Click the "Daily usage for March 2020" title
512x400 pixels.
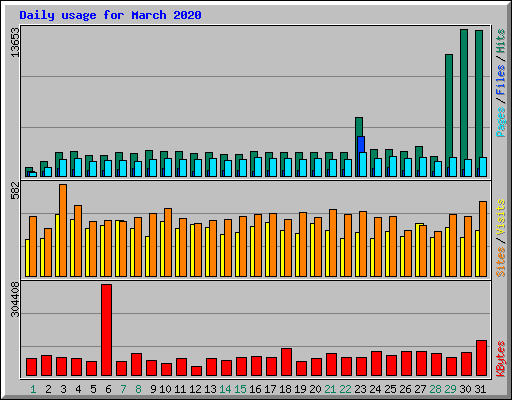(x=110, y=15)
